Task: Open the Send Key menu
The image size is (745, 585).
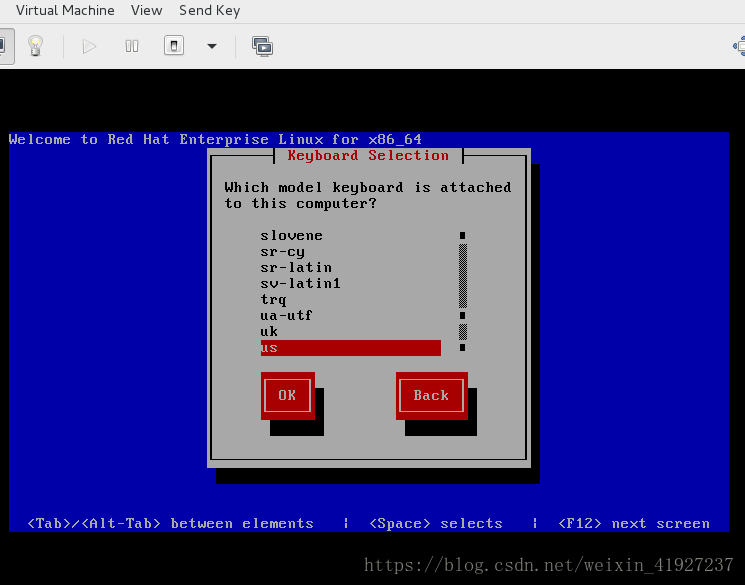Action: [x=210, y=10]
